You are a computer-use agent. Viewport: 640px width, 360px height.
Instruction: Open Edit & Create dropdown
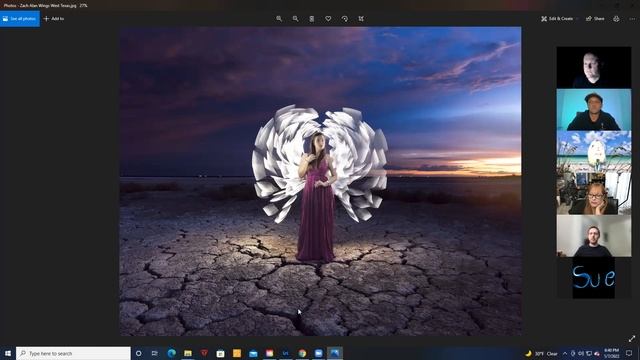(x=559, y=19)
